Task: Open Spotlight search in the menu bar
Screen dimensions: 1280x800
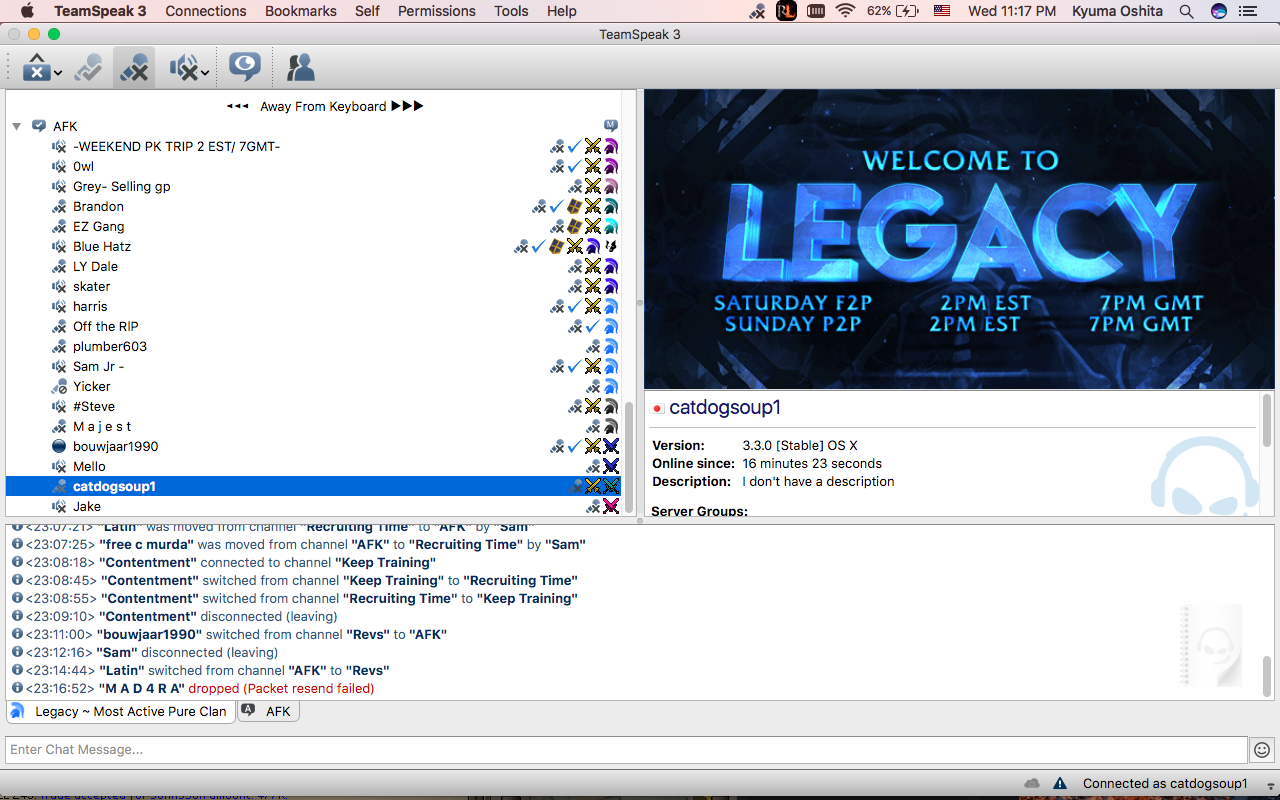Action: 1187,11
